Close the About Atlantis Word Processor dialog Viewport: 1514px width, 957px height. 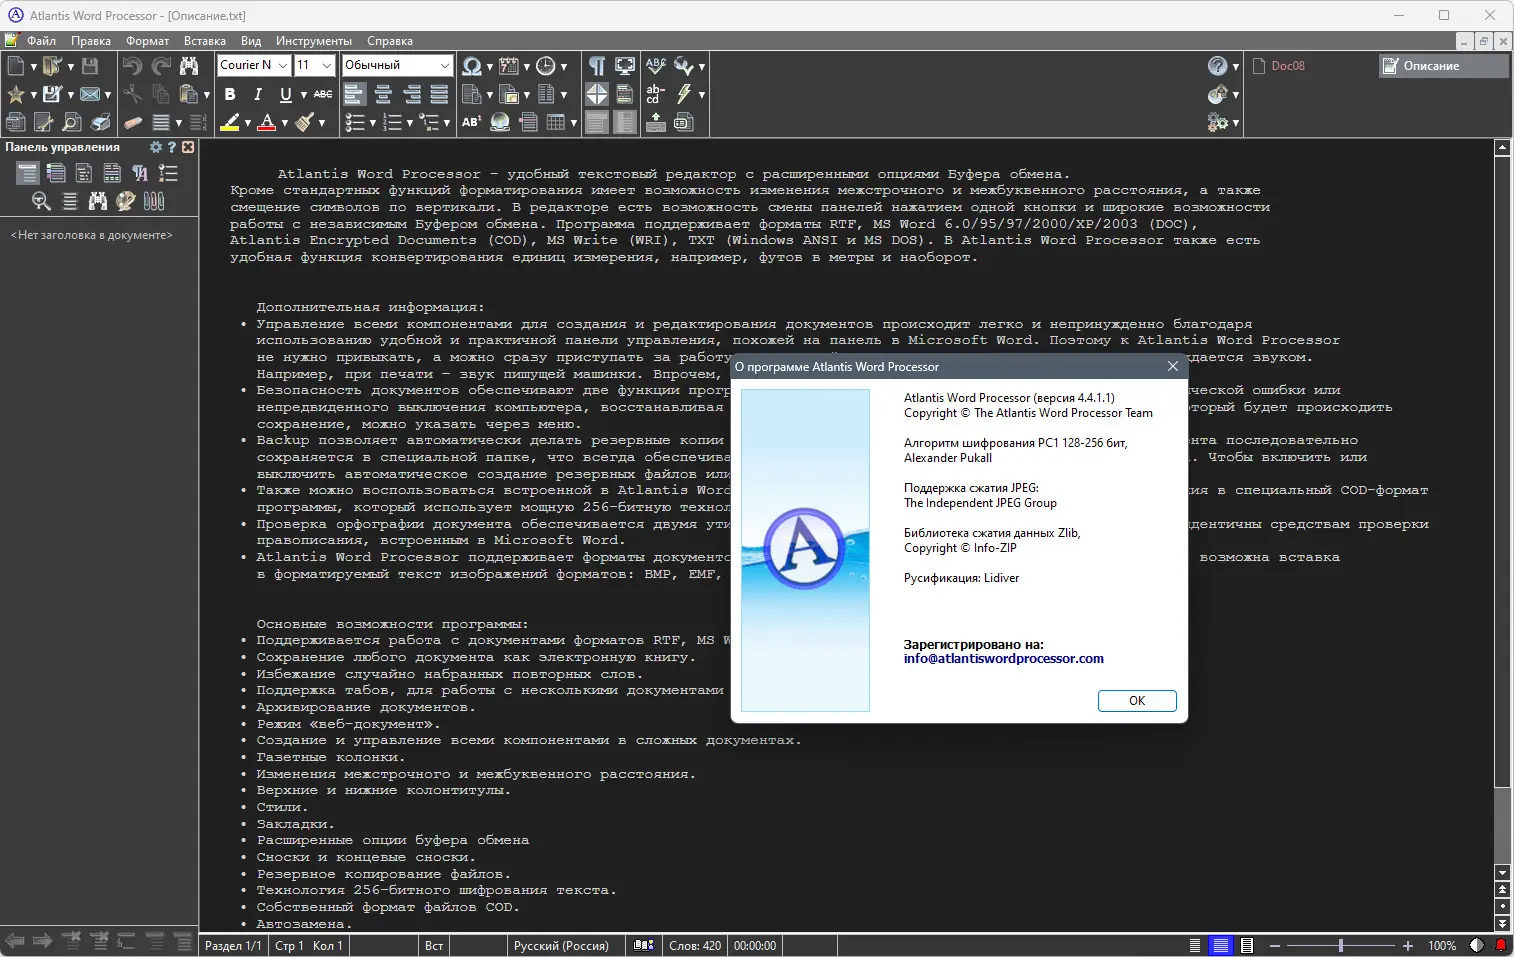point(1173,367)
